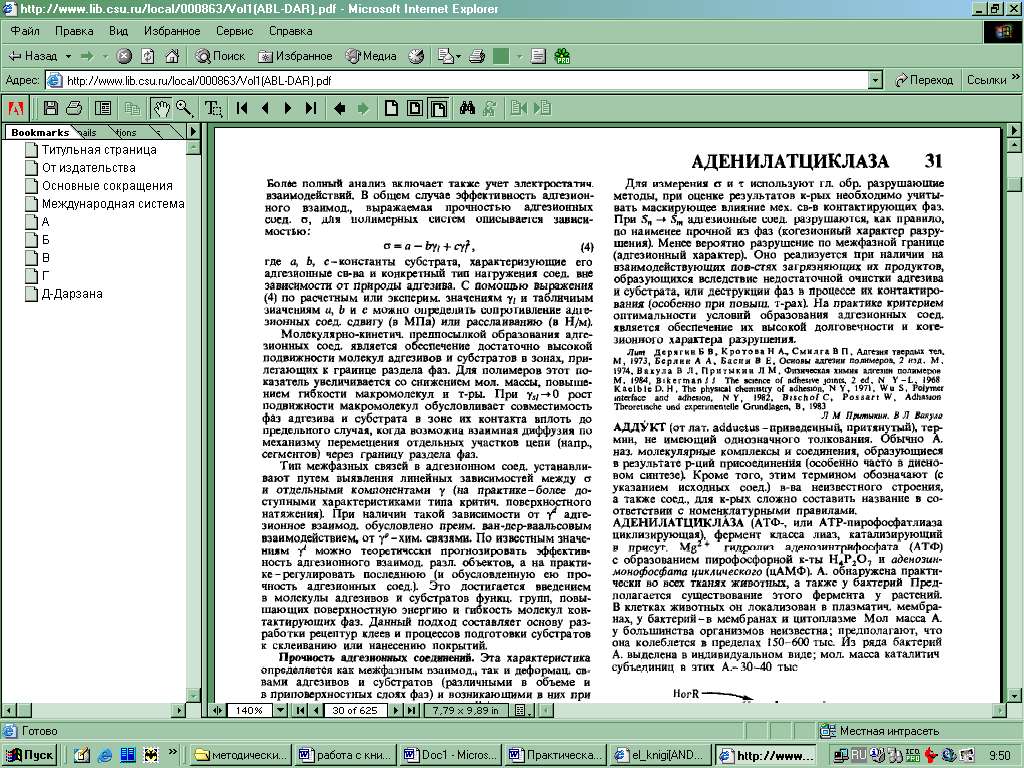1024x768 pixels.
Task: Open Назад history dropdown arrow
Action: click(68, 56)
